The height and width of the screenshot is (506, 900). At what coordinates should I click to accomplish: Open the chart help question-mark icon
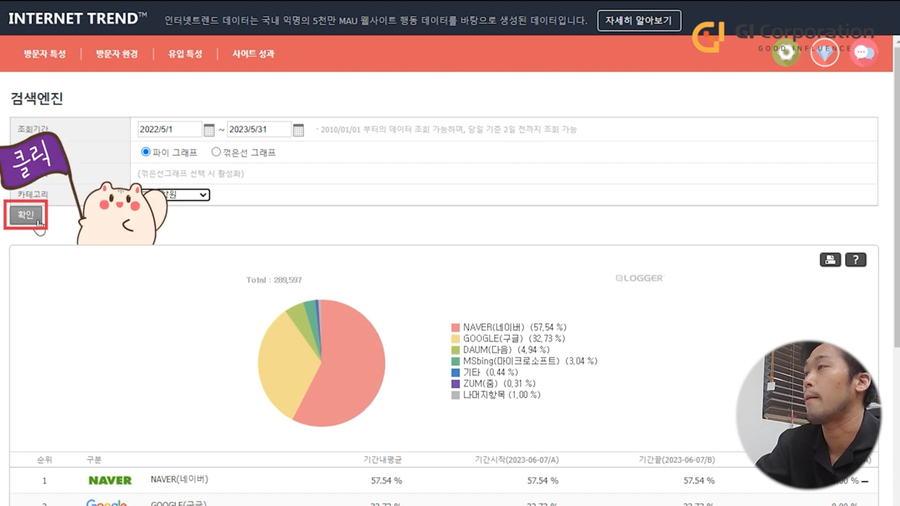pos(856,260)
